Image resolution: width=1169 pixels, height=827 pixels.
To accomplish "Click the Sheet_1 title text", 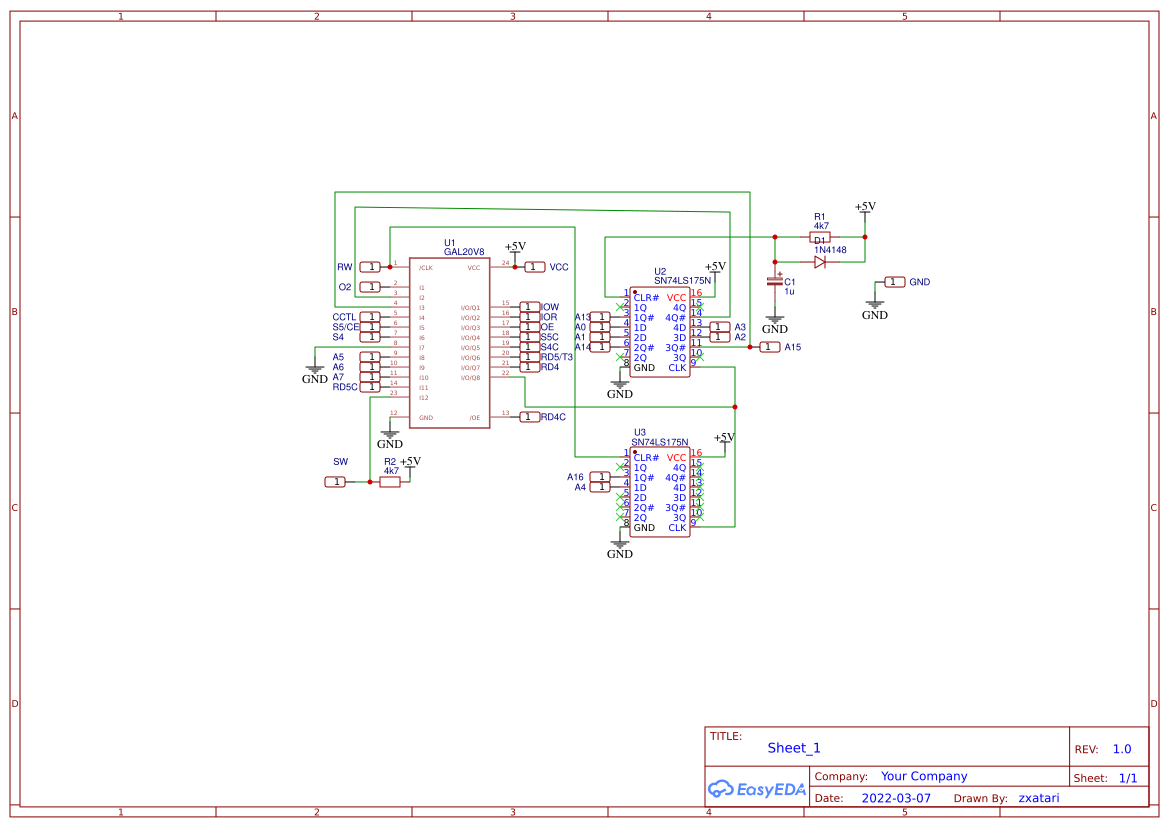I will tap(793, 747).
